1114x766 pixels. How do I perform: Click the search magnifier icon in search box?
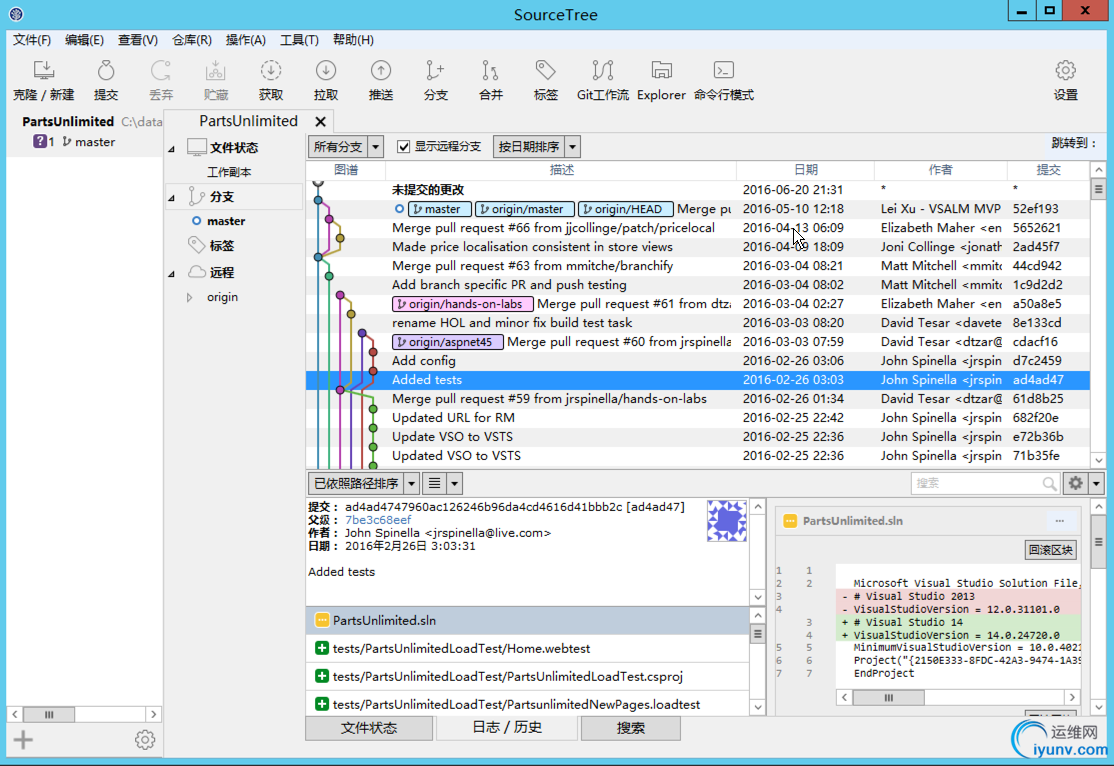pos(1049,483)
